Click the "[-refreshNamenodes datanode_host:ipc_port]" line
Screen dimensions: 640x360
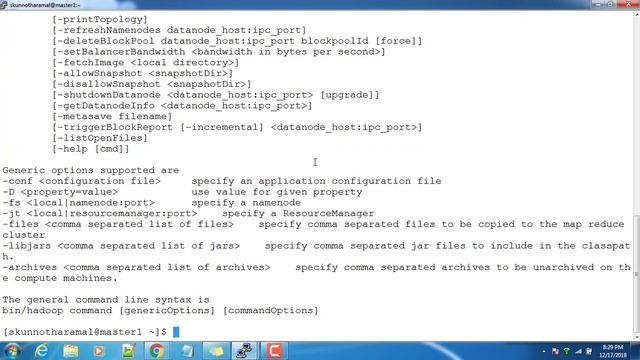pyautogui.click(x=179, y=30)
